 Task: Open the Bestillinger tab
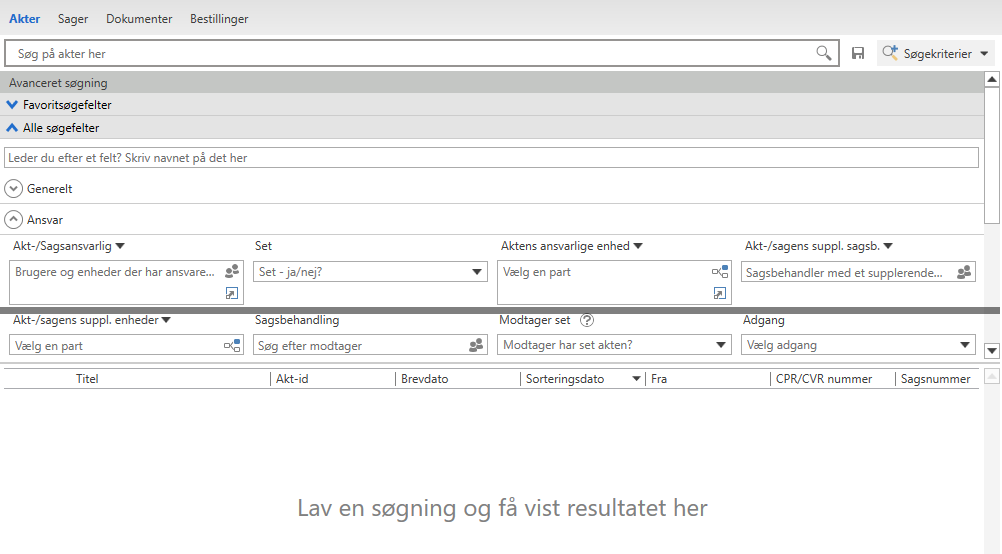(x=219, y=19)
